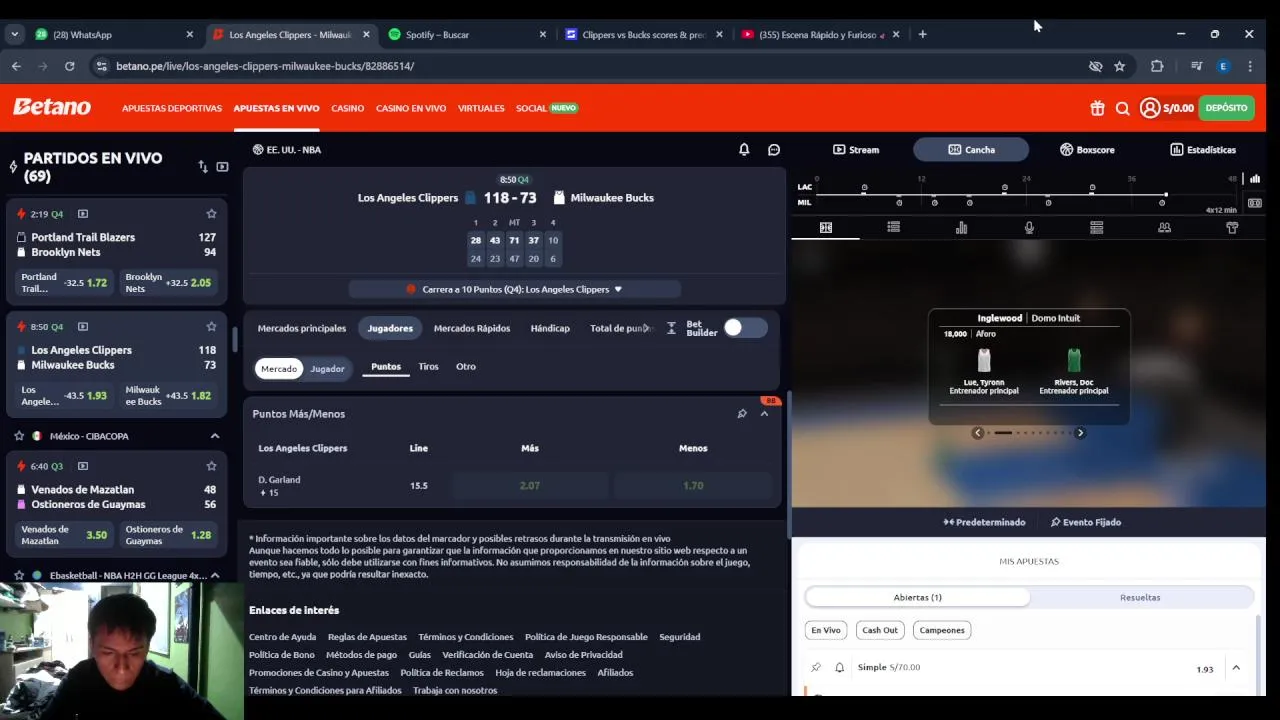The height and width of the screenshot is (720, 1280).
Task: Collapse the México - CIBACOPA league
Action: coord(215,436)
